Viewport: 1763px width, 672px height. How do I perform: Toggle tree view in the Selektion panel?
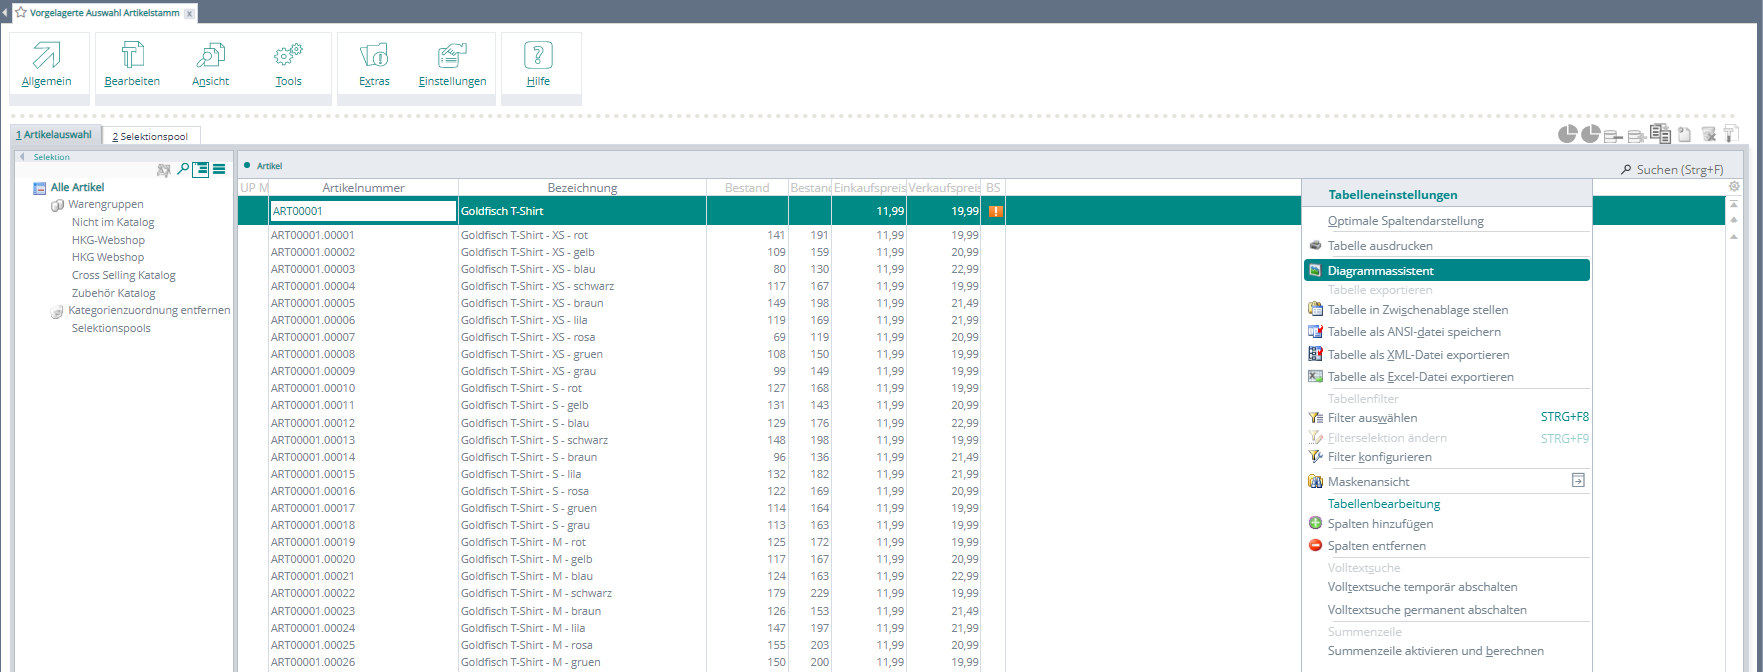click(x=201, y=170)
